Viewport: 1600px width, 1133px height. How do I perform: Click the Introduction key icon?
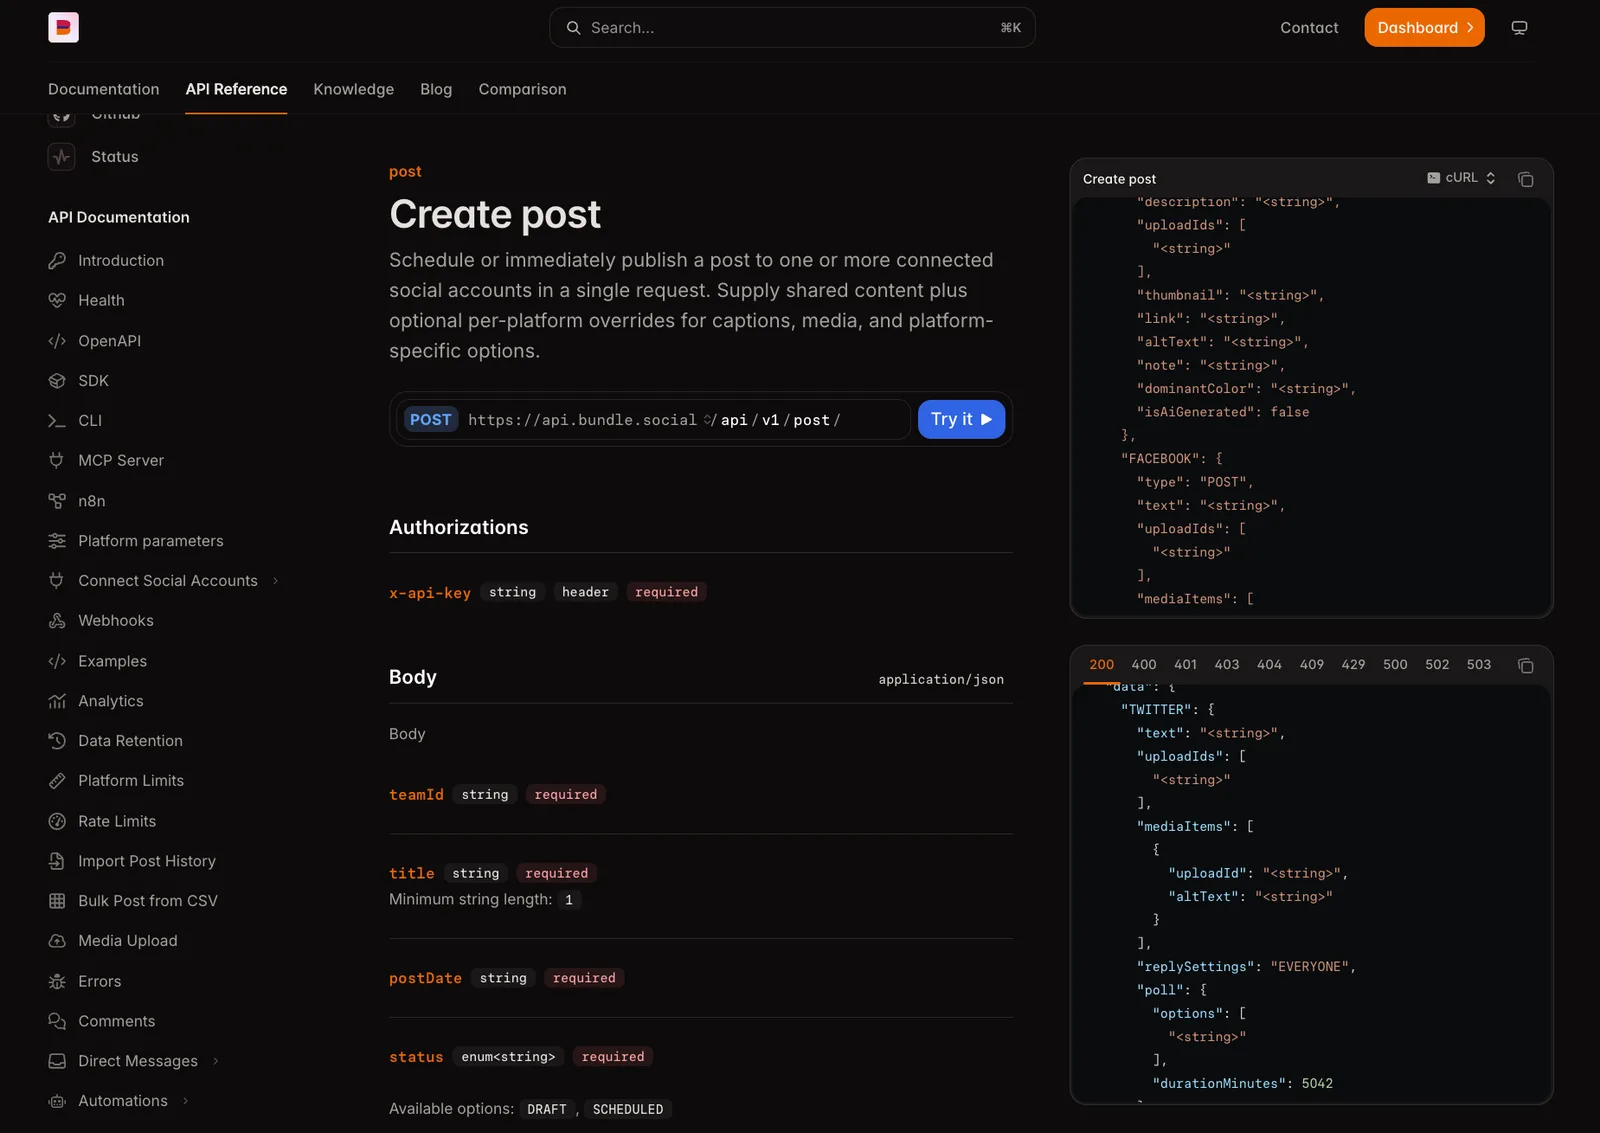coord(57,261)
